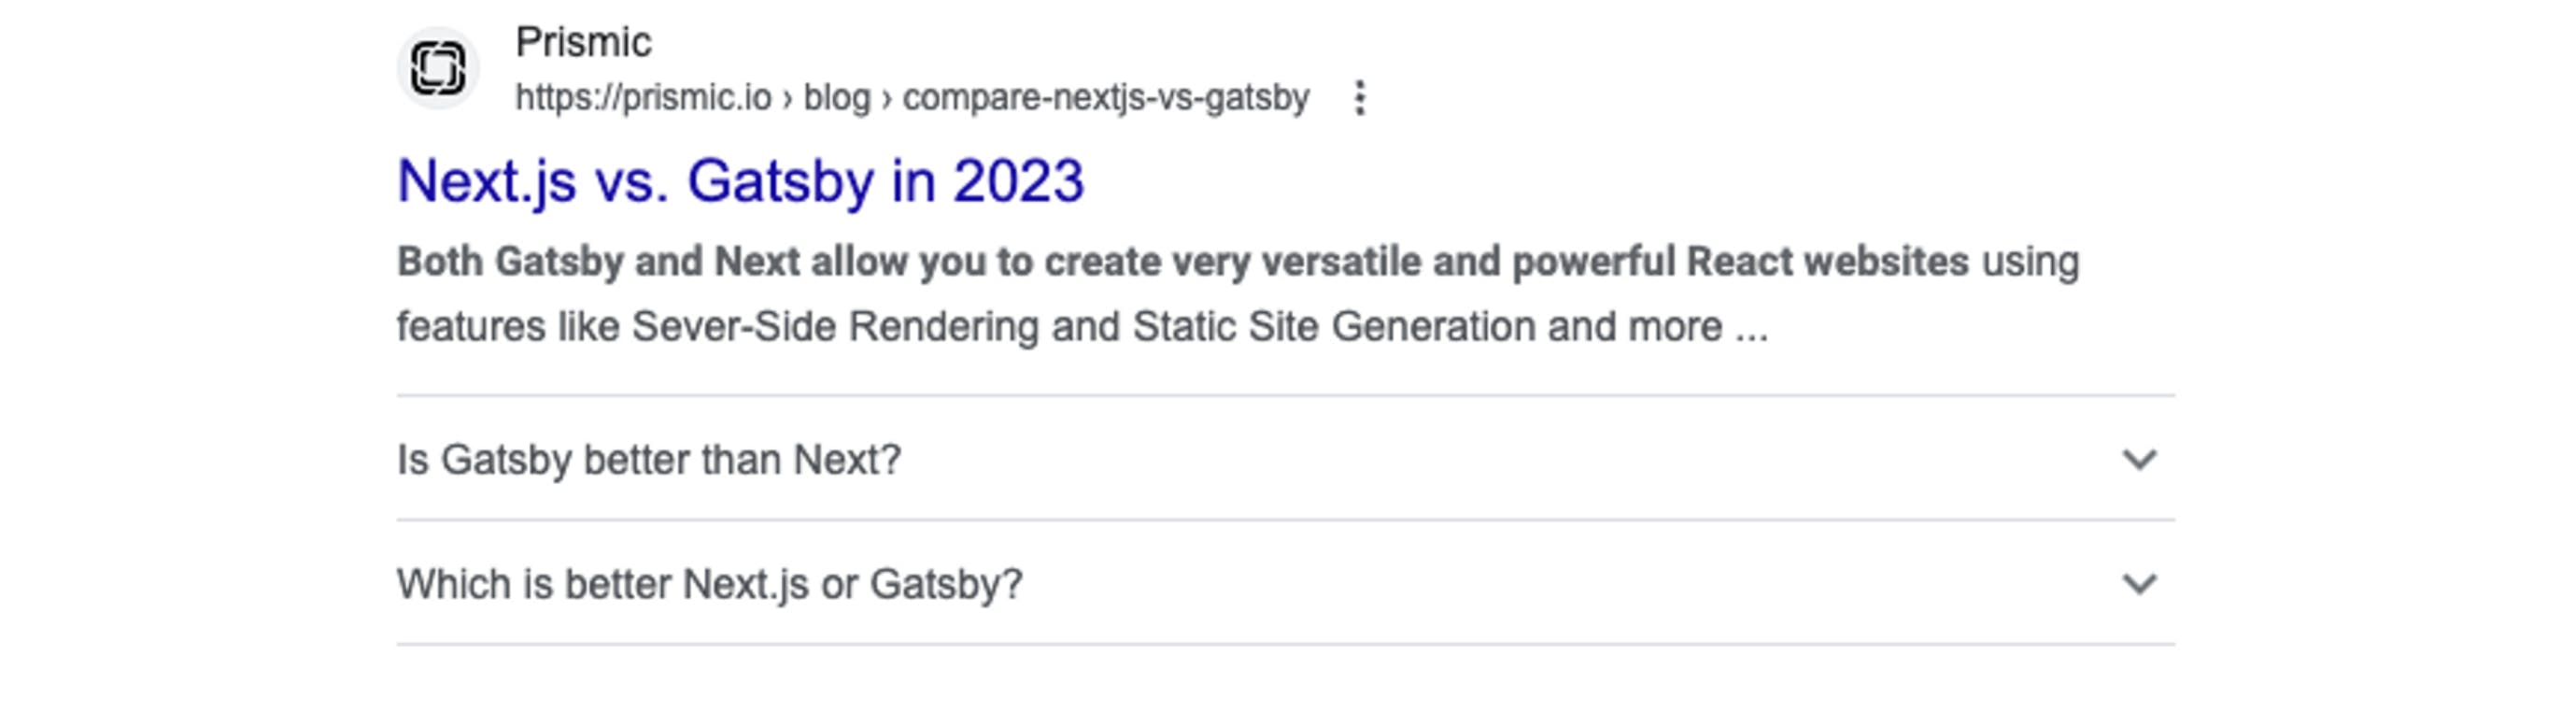Open the "Next.js vs. Gatsby in 2023" result
The width and height of the screenshot is (2576, 727).
tap(740, 181)
